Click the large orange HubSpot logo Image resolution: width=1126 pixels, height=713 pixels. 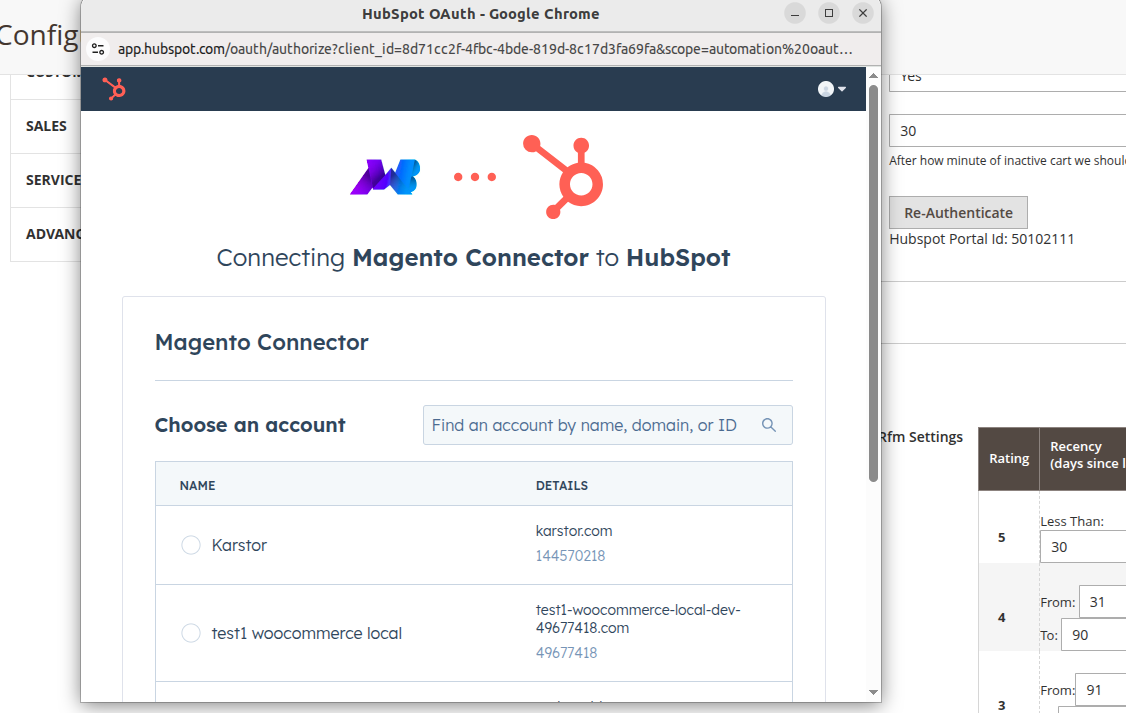tap(564, 177)
